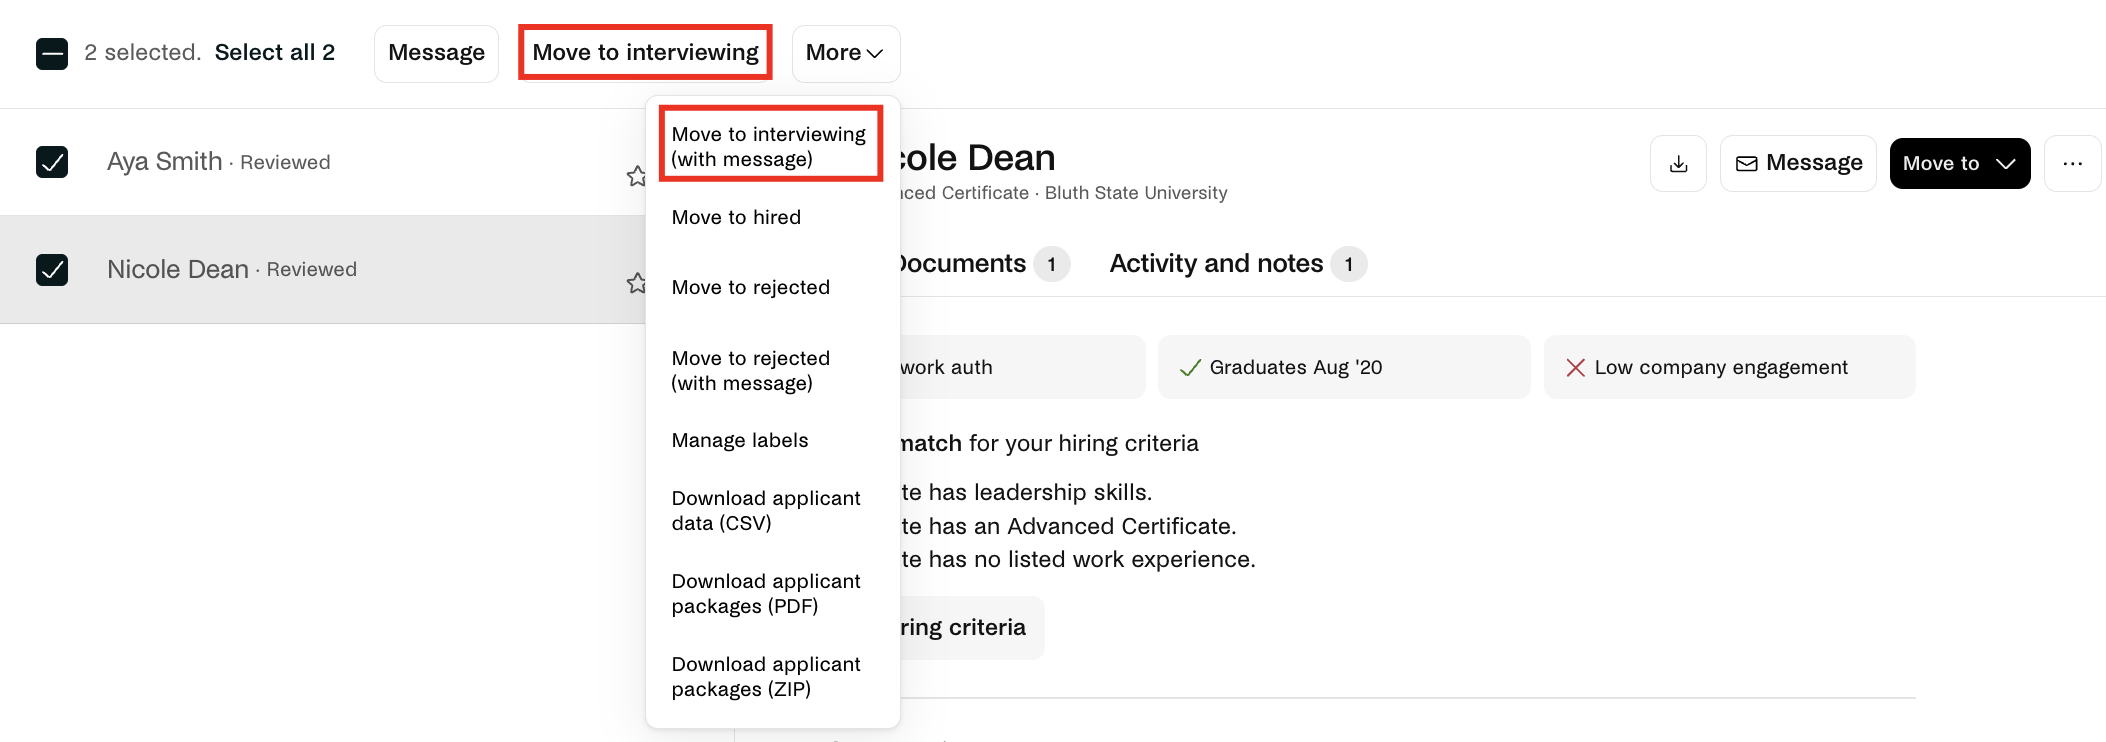
Task: Click the hiring criteria button
Action: [970, 627]
